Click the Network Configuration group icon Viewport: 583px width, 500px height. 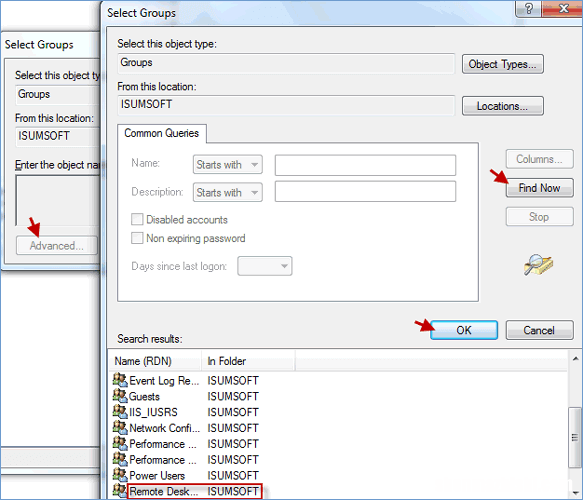(x=120, y=428)
